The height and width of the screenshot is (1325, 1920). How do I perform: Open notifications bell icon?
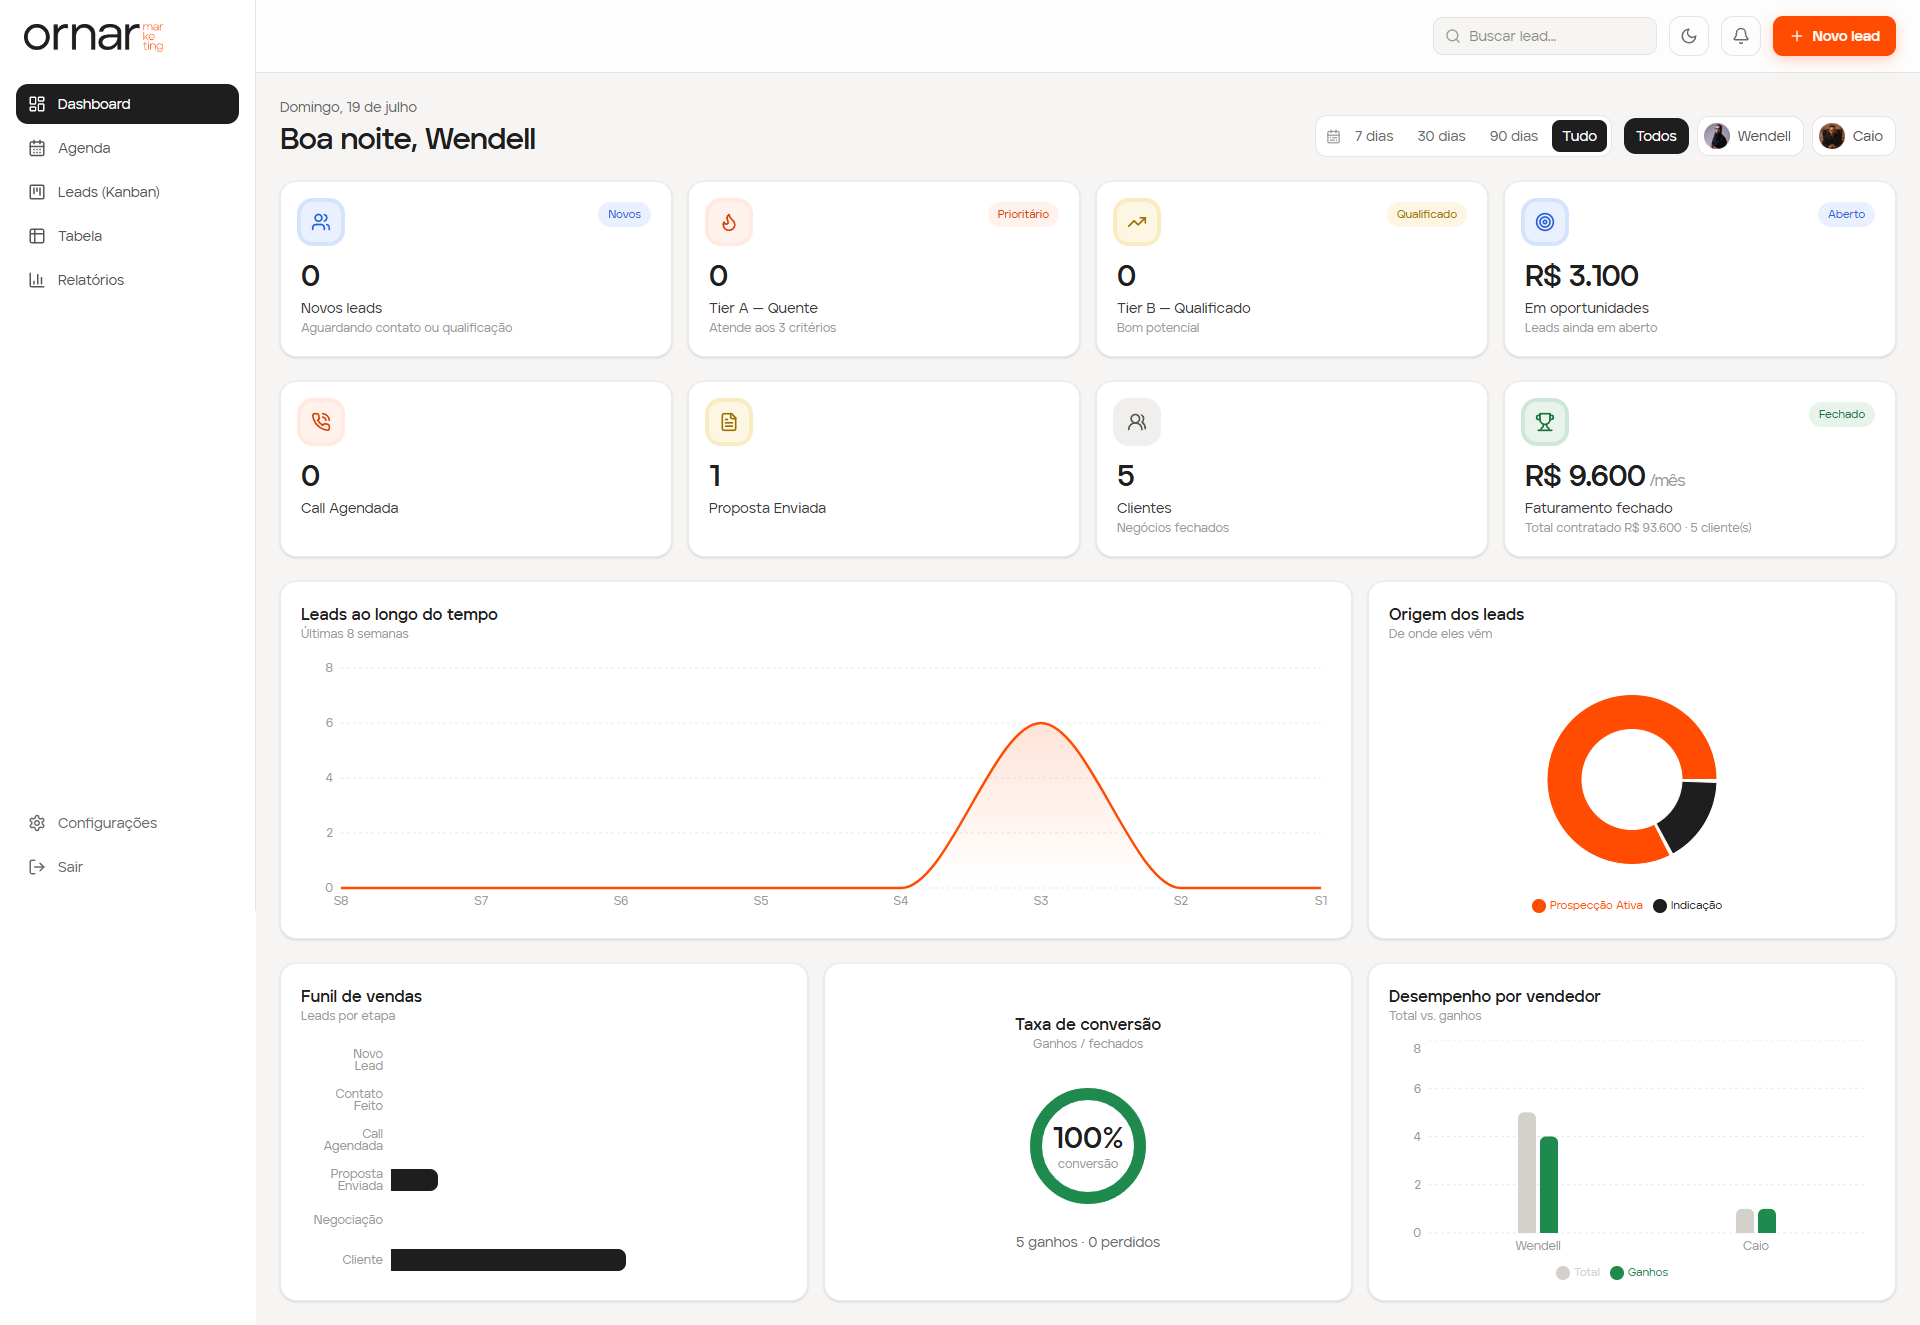[x=1741, y=36]
